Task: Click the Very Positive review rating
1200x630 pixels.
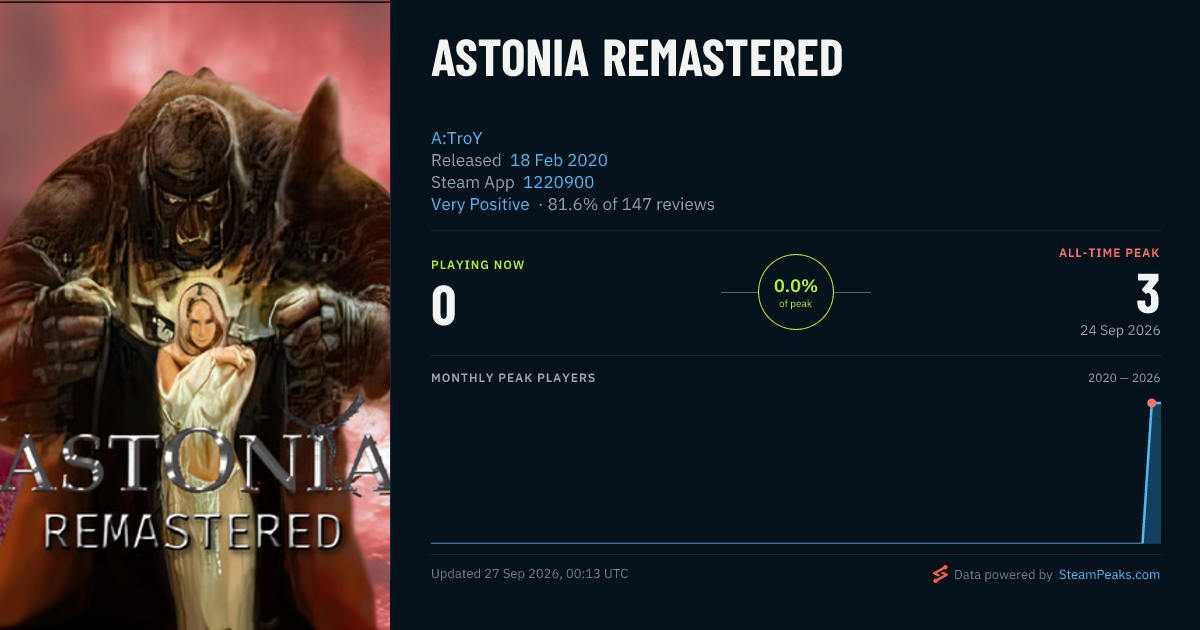Action: 480,204
